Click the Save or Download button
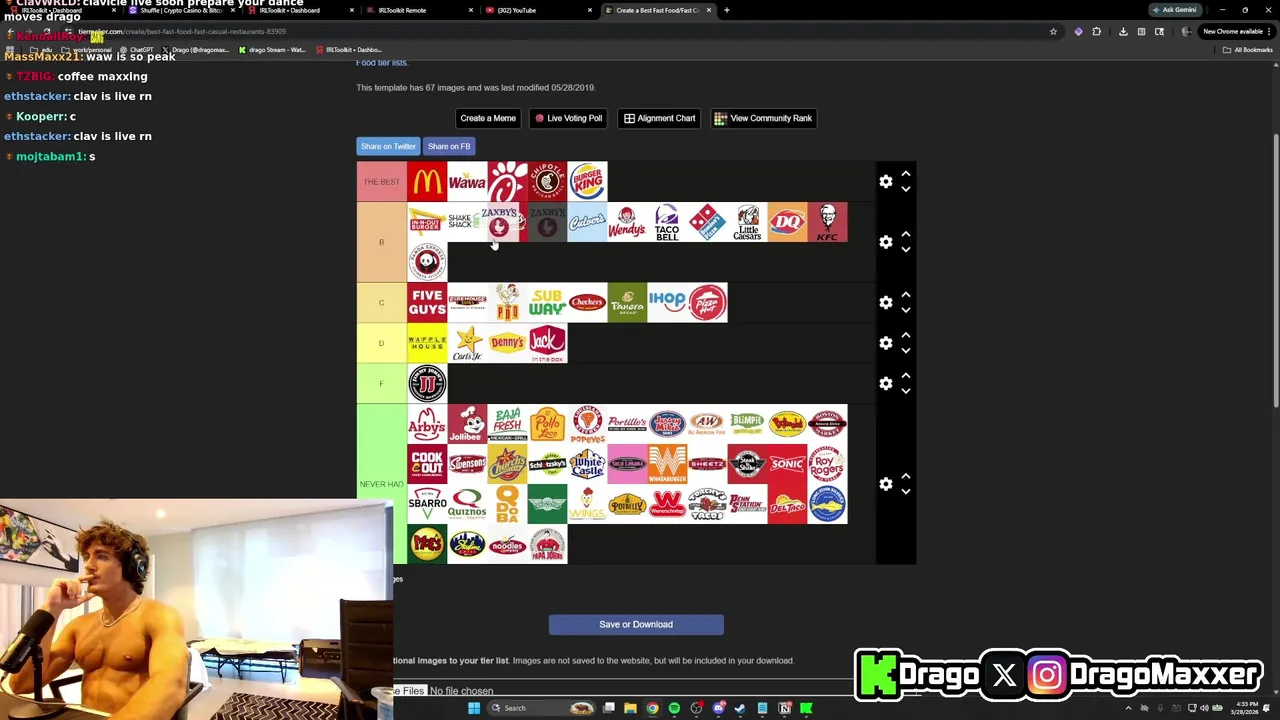 pos(636,624)
